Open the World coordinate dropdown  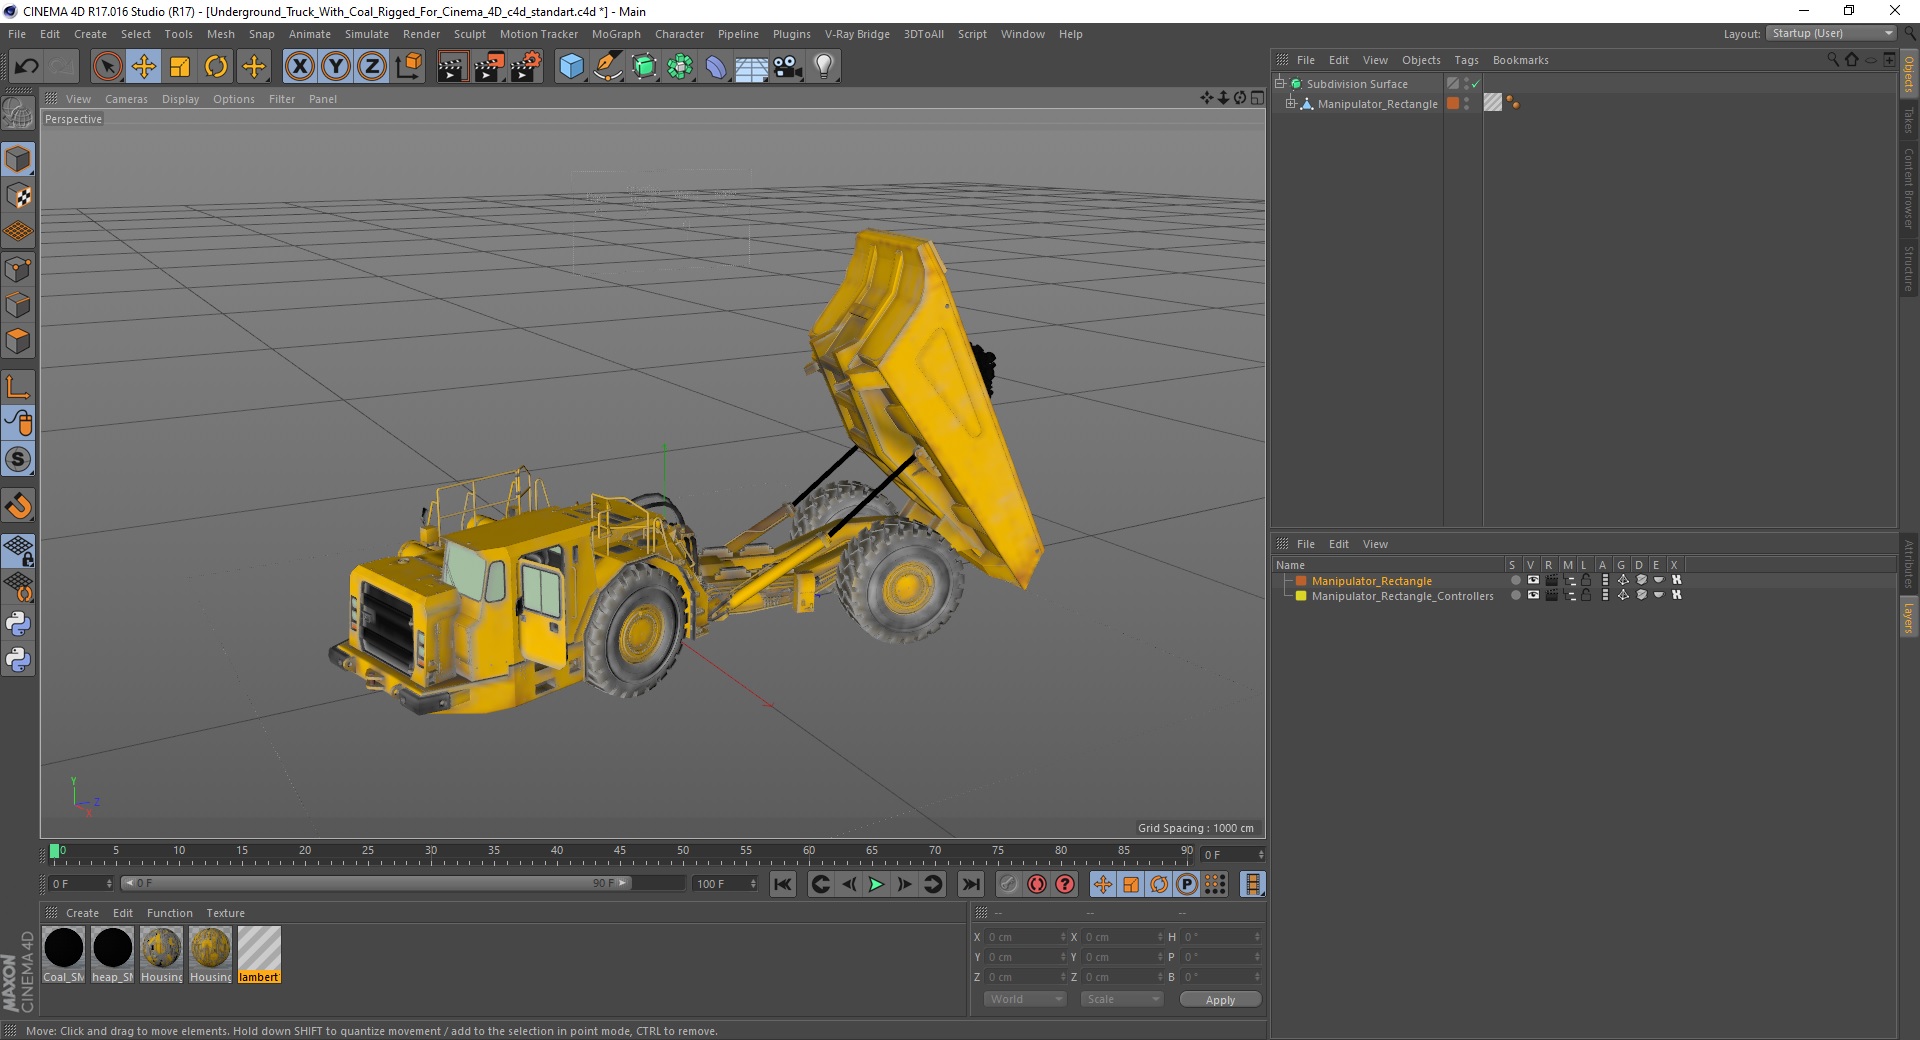click(x=1025, y=999)
